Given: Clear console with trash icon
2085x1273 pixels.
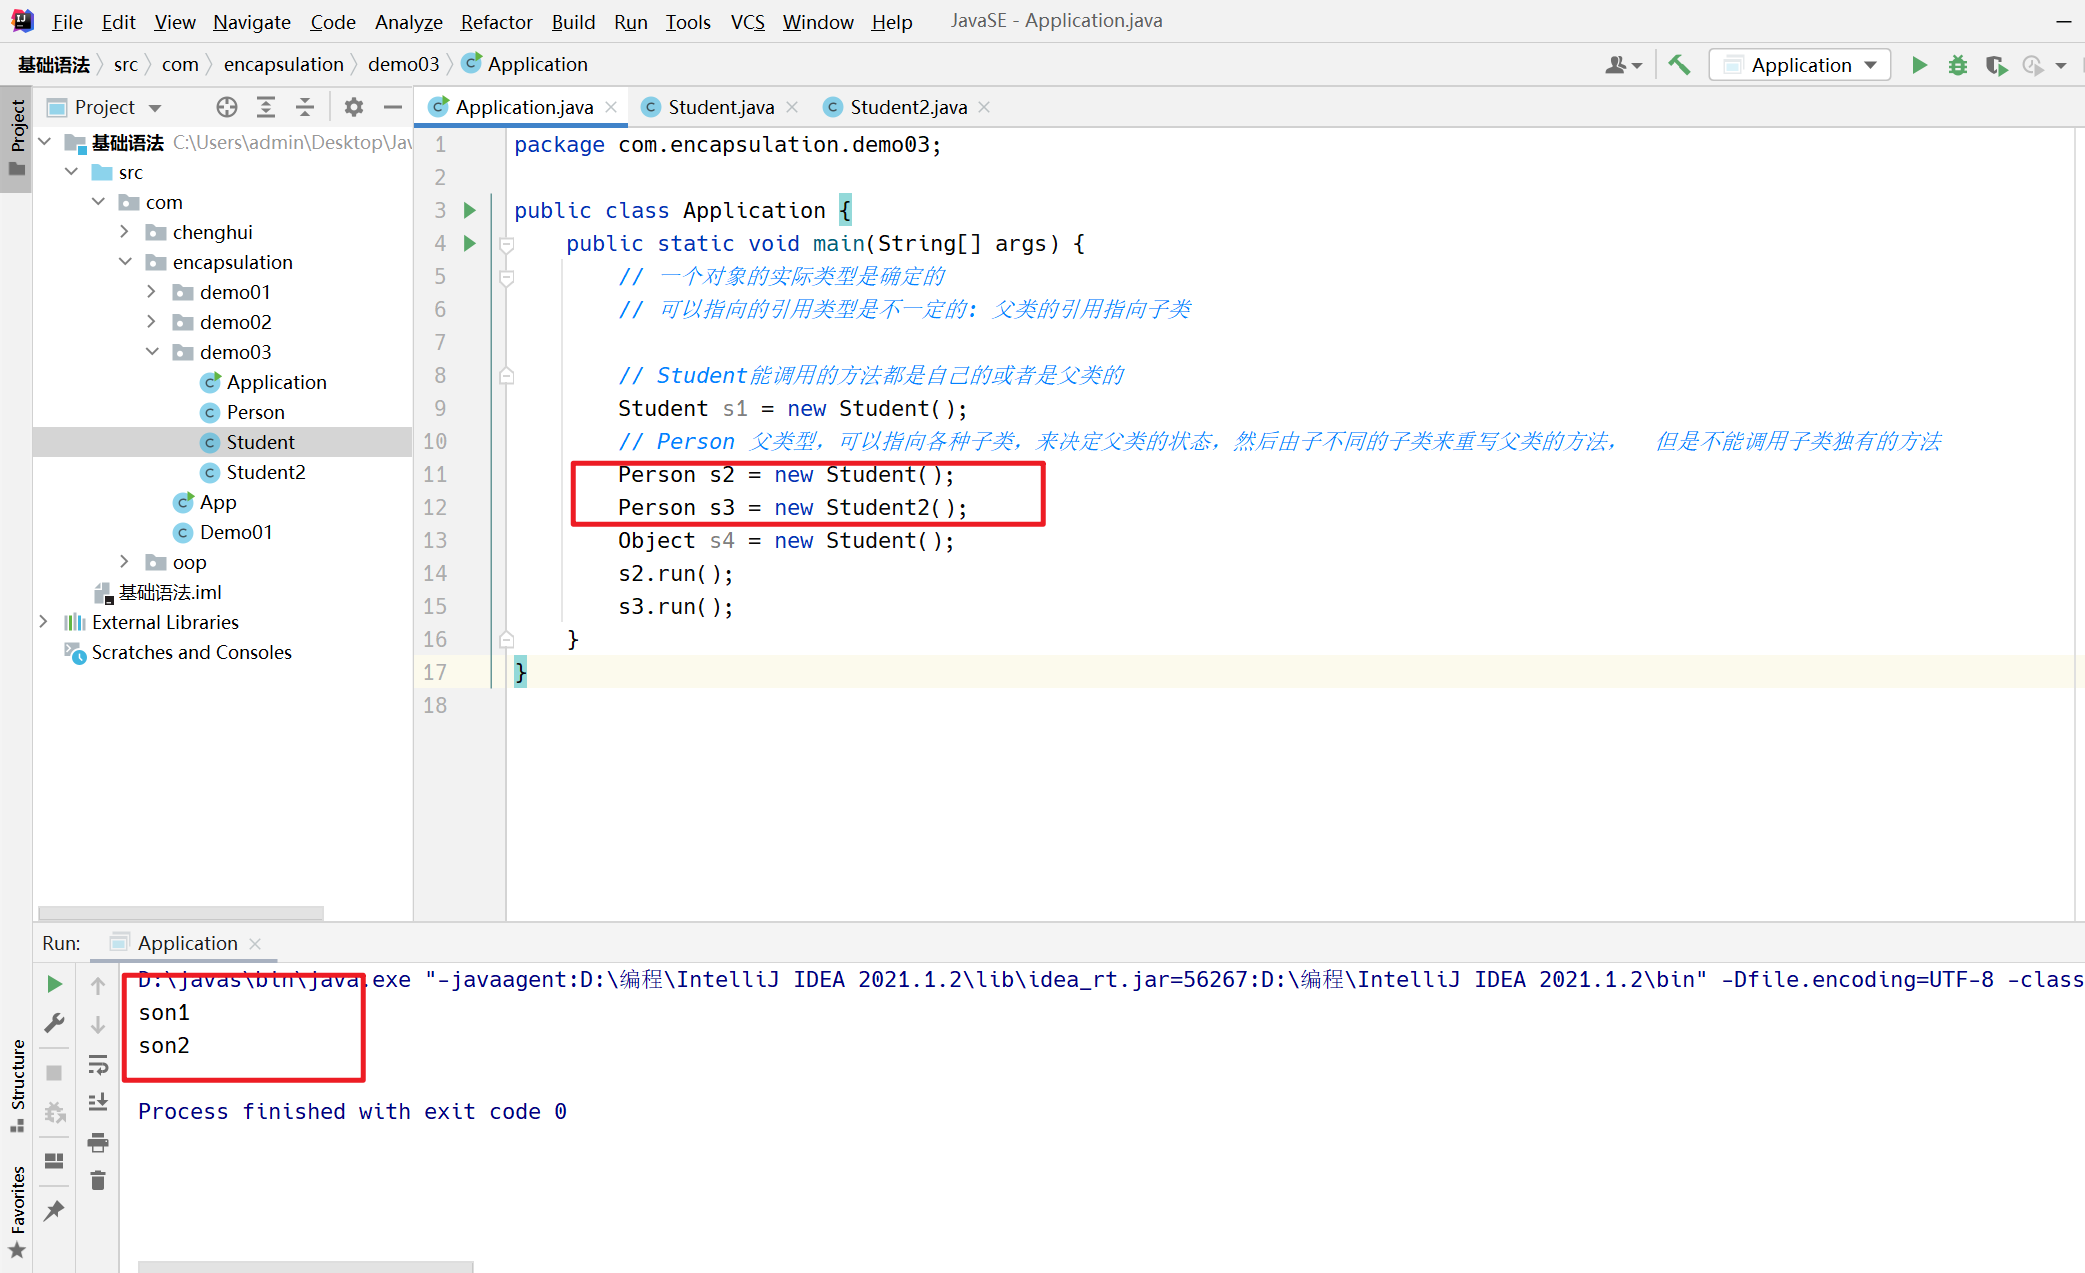Looking at the screenshot, I should tap(98, 1181).
